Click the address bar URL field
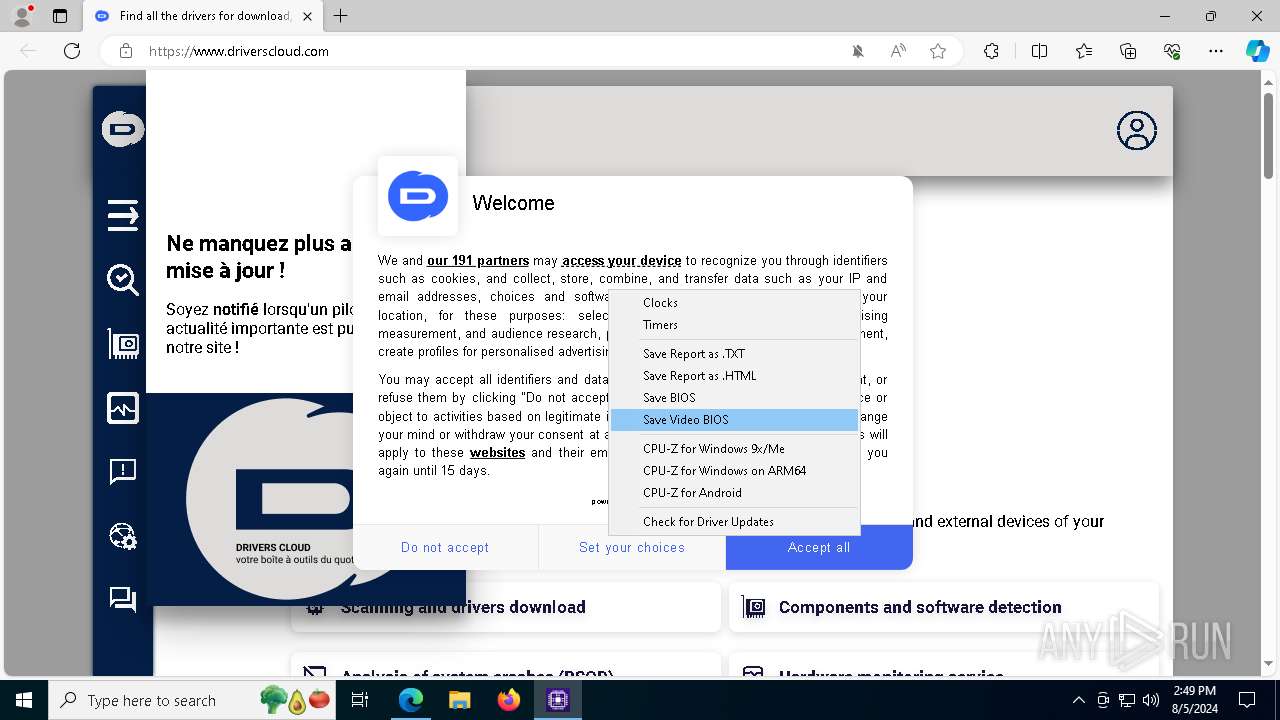Screen dimensions: 1280x720 click(x=490, y=51)
